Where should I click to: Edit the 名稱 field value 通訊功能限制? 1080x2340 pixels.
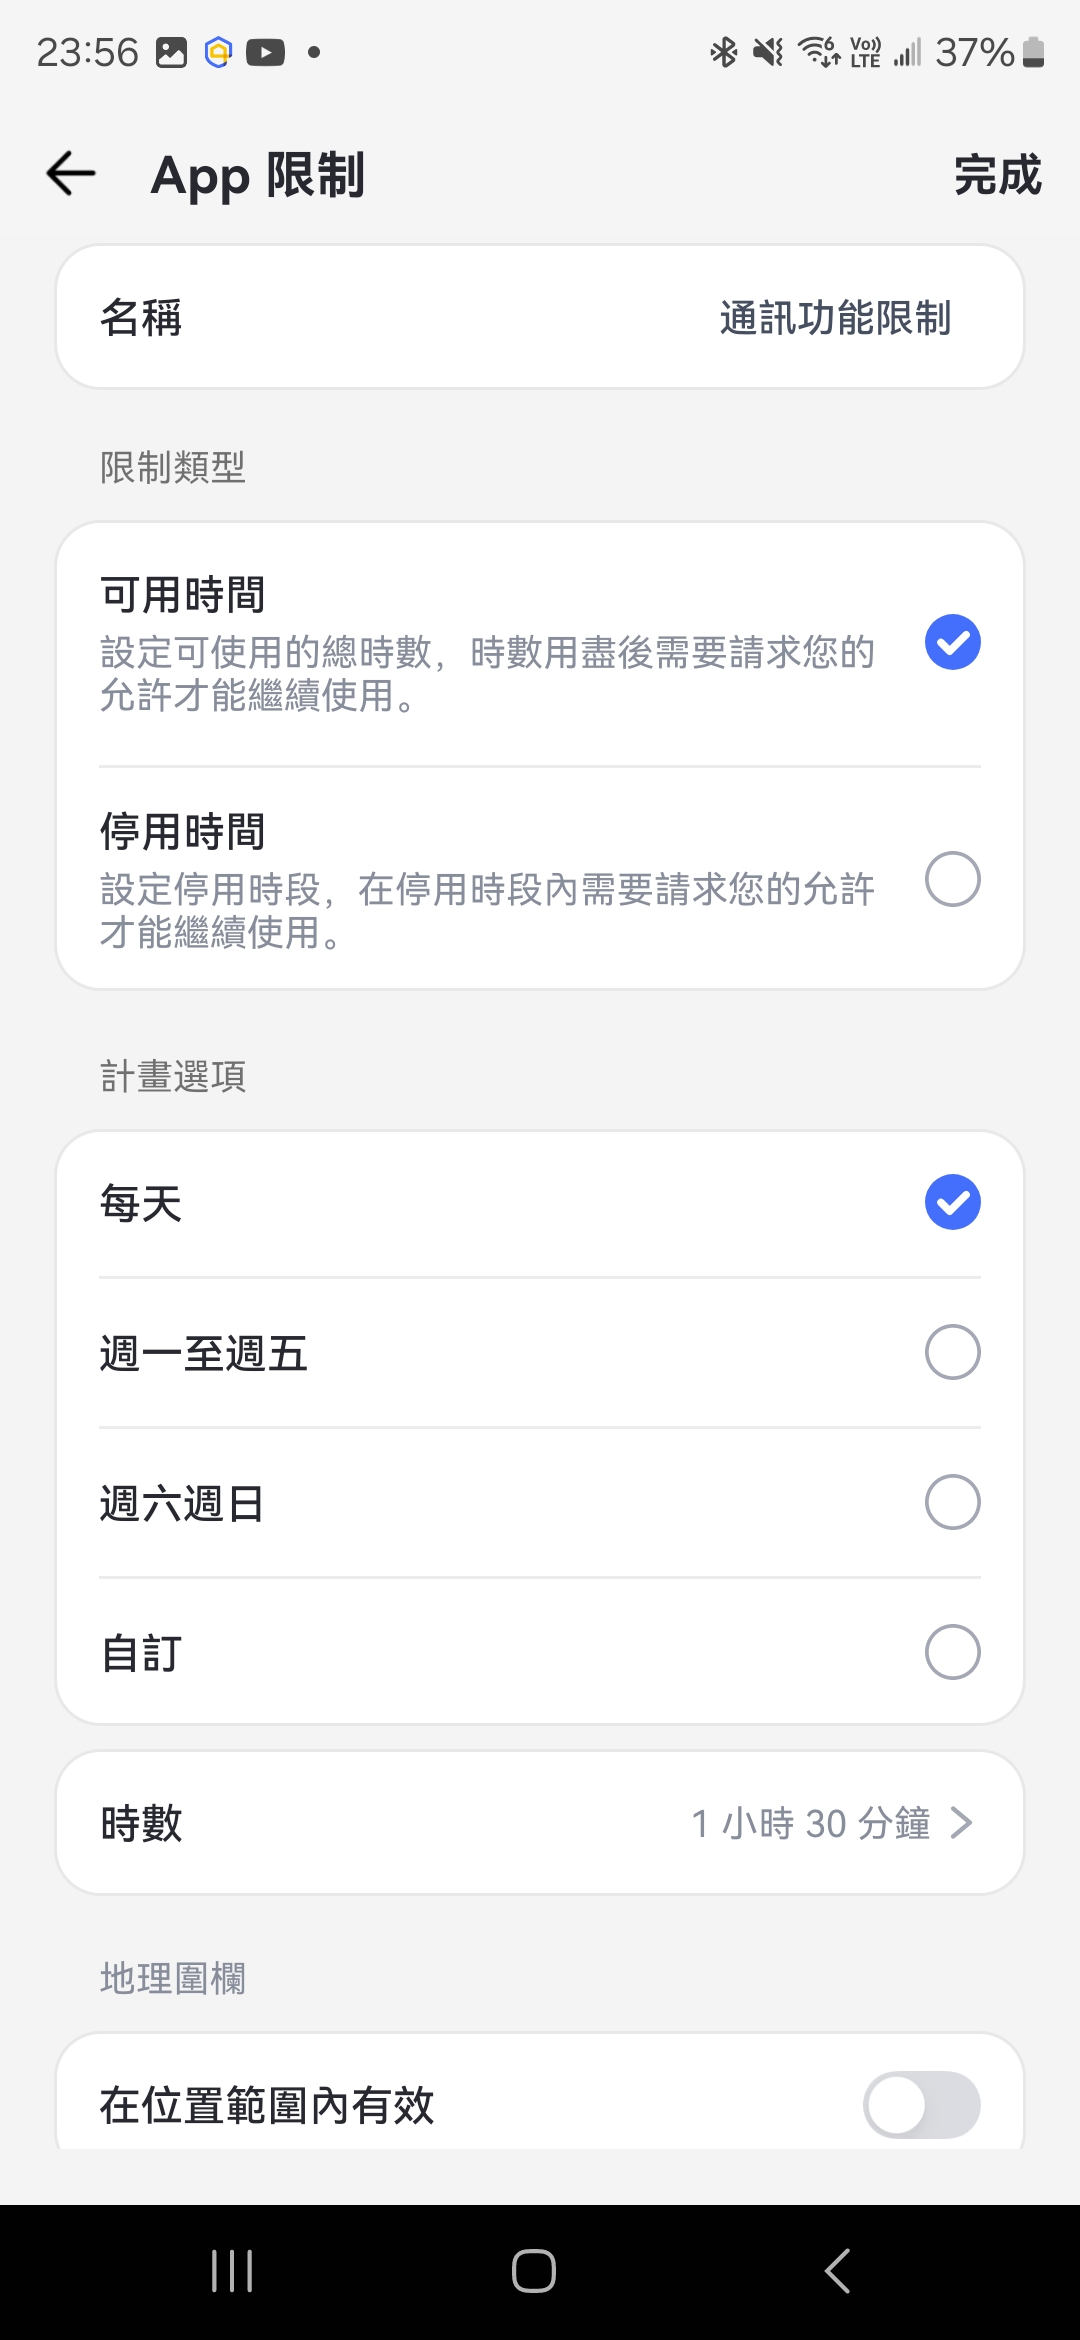pos(835,318)
